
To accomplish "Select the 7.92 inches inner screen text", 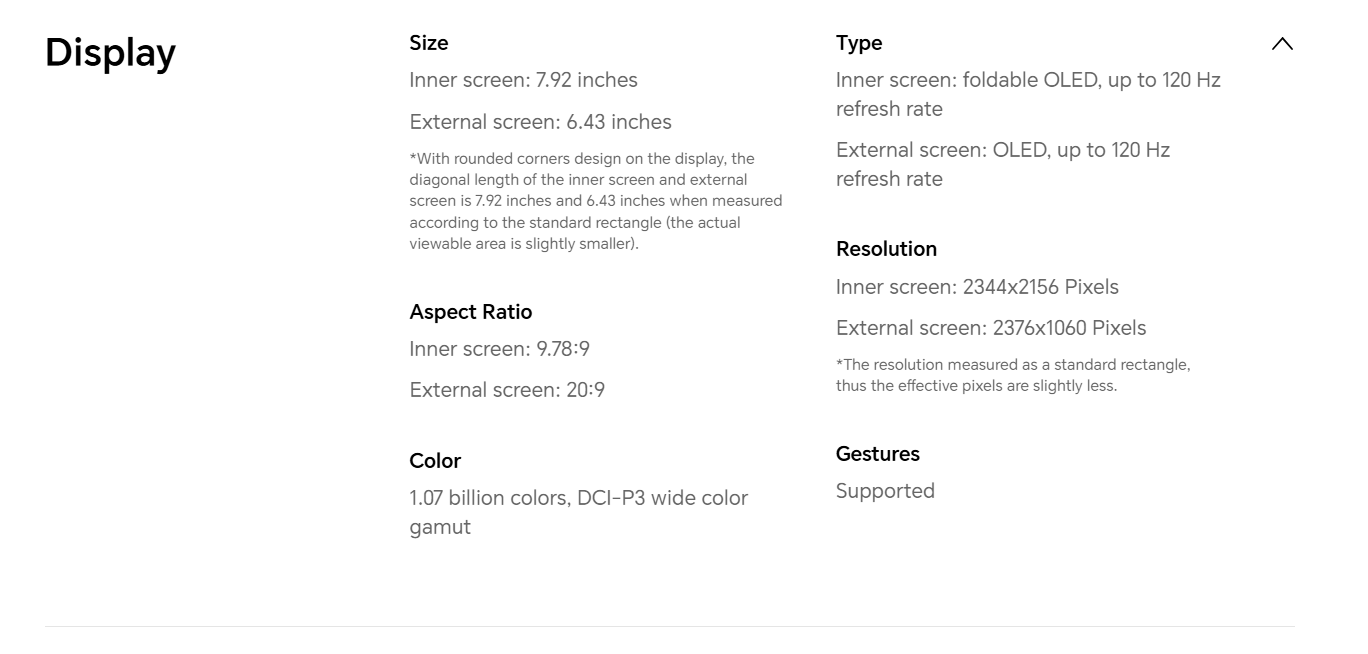I will click(x=523, y=80).
